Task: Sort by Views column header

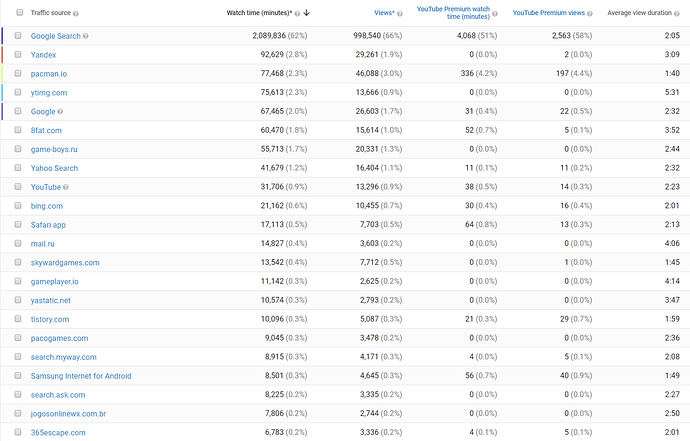Action: click(384, 13)
